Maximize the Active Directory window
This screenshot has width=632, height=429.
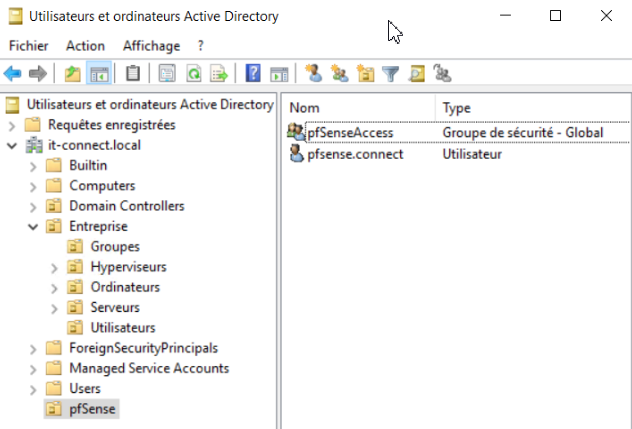pyautogui.click(x=555, y=16)
